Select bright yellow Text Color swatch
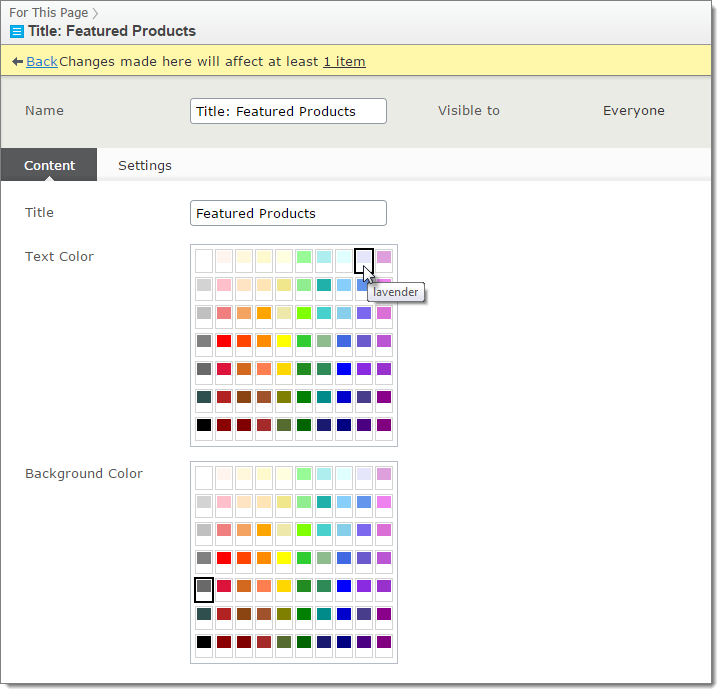 pos(284,342)
